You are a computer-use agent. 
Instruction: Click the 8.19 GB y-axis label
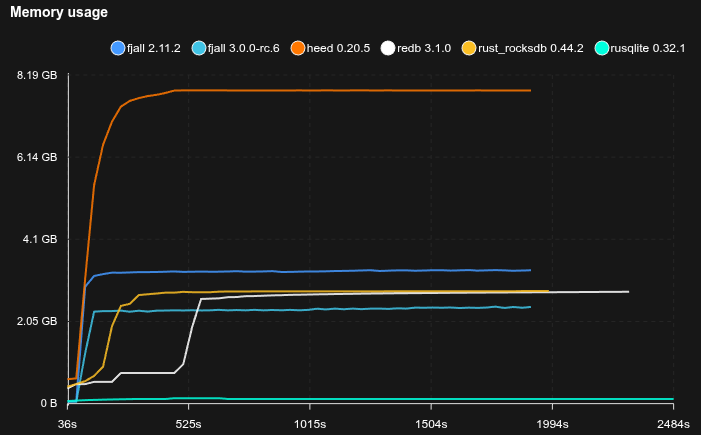point(37,75)
